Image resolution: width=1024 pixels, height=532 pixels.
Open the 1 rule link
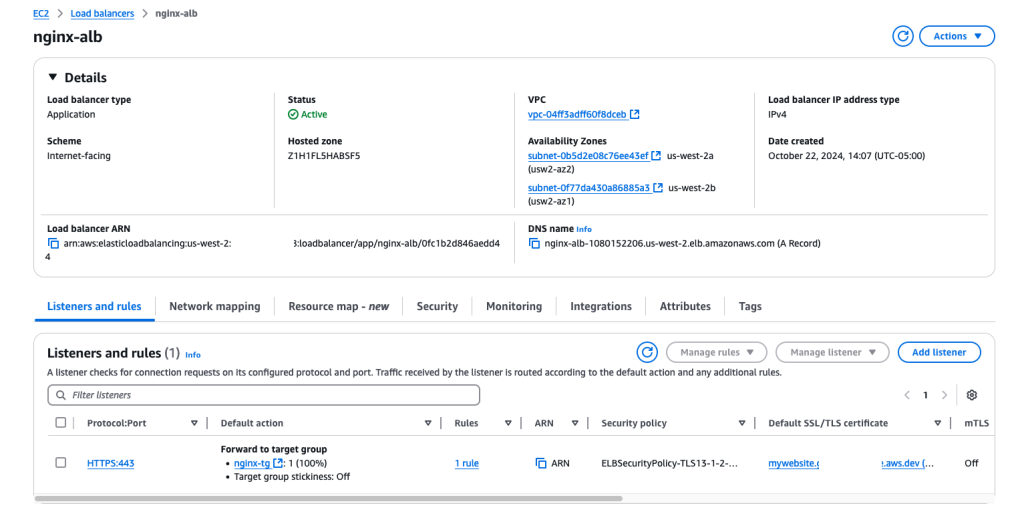466,463
